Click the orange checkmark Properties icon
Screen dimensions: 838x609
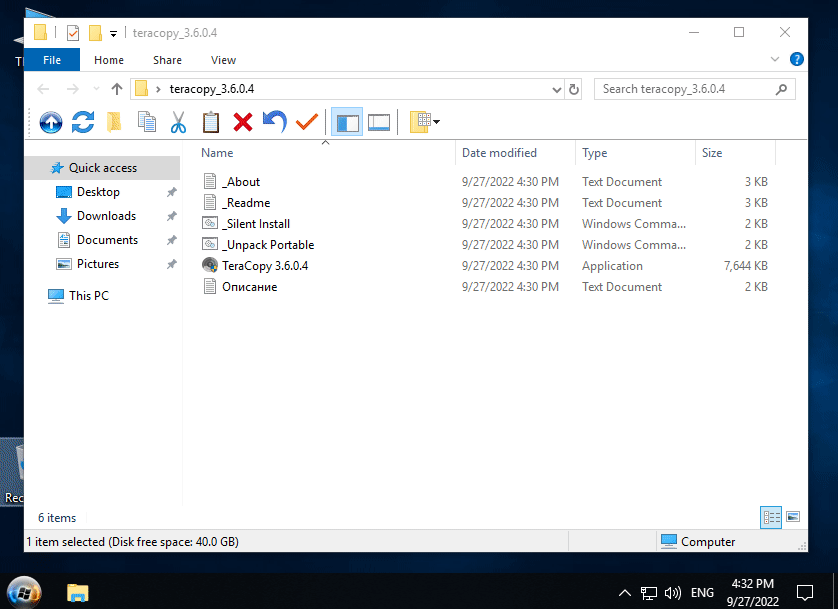[x=307, y=122]
